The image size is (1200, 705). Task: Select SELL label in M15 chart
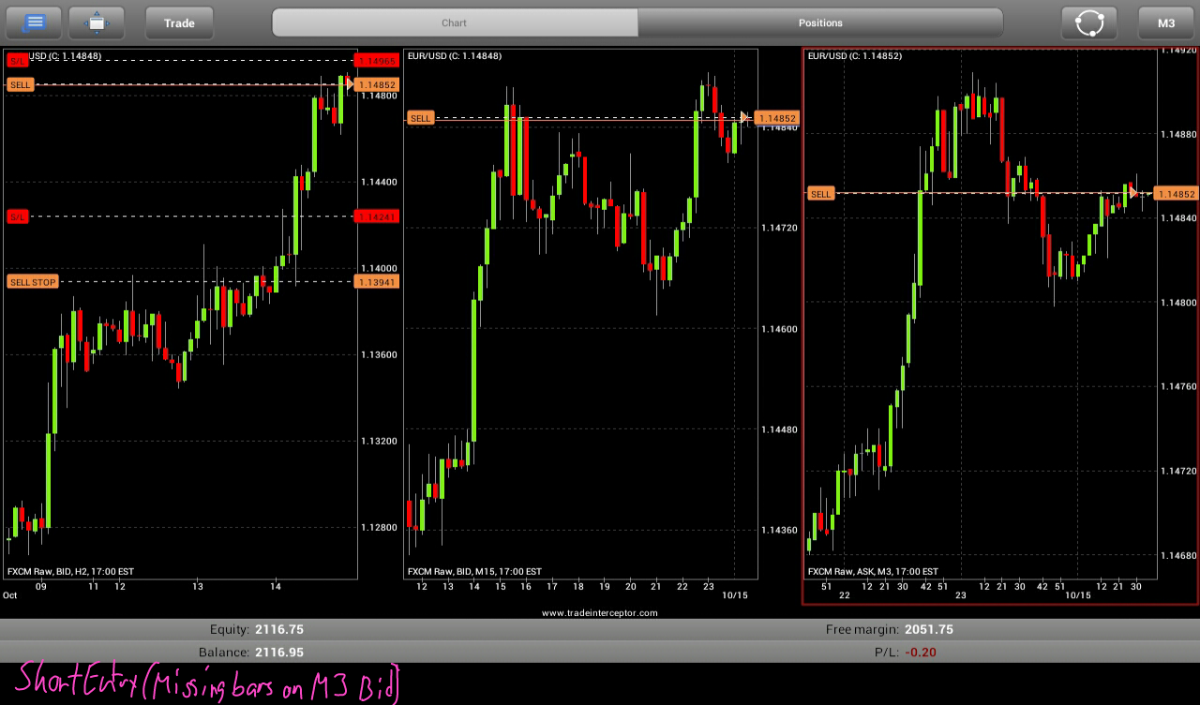pos(420,118)
